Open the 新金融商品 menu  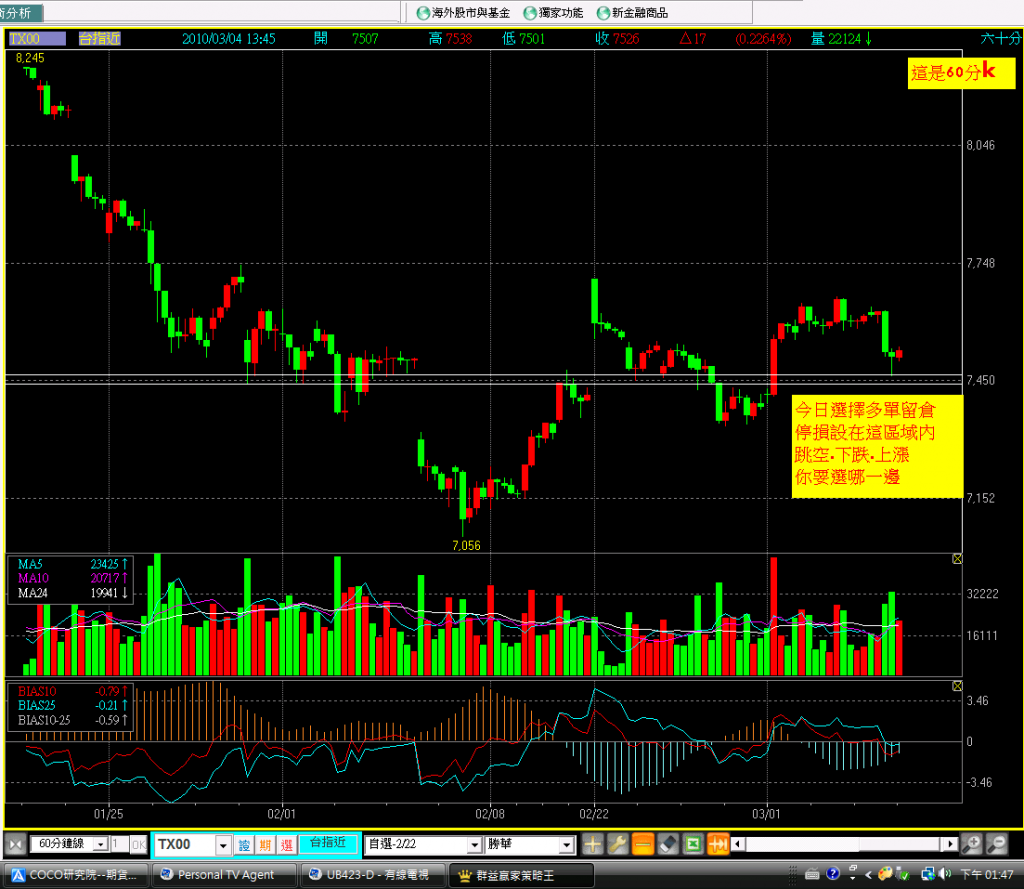pos(633,12)
